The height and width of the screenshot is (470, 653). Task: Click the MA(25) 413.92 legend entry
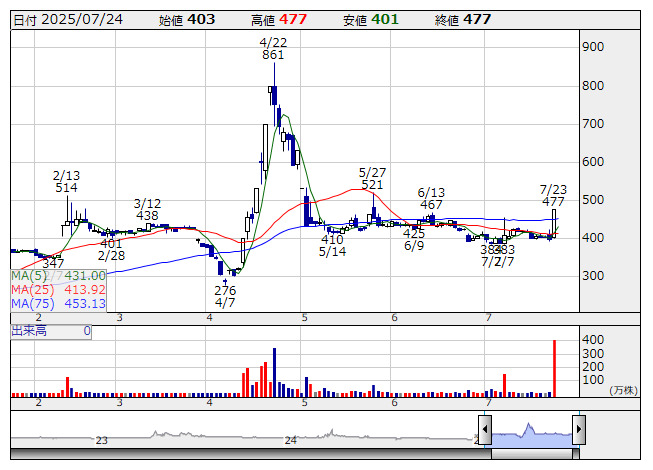[x=58, y=290]
